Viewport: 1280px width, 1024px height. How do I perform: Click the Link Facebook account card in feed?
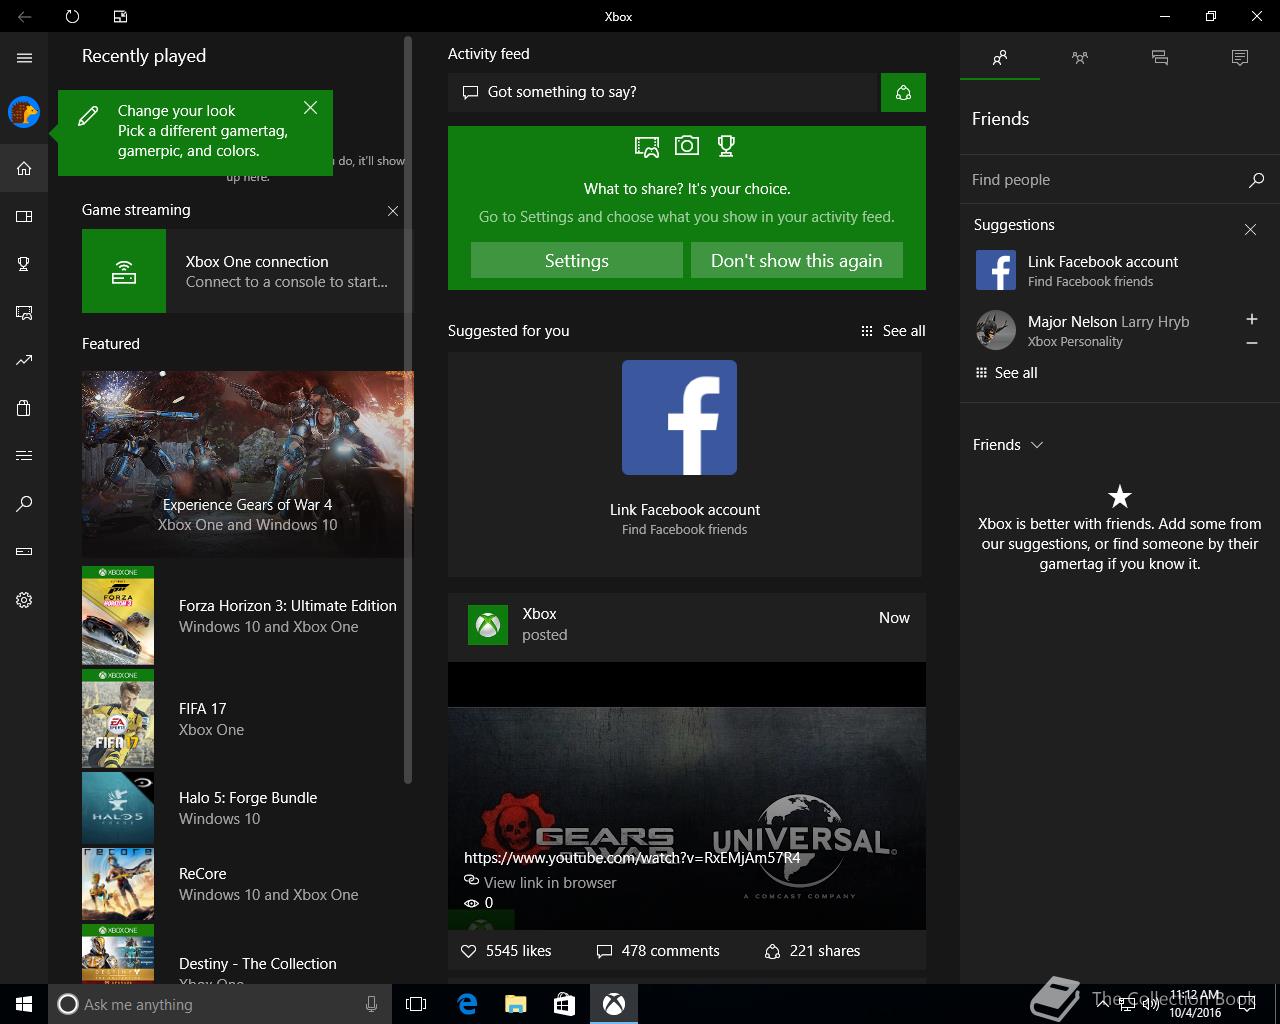[685, 465]
